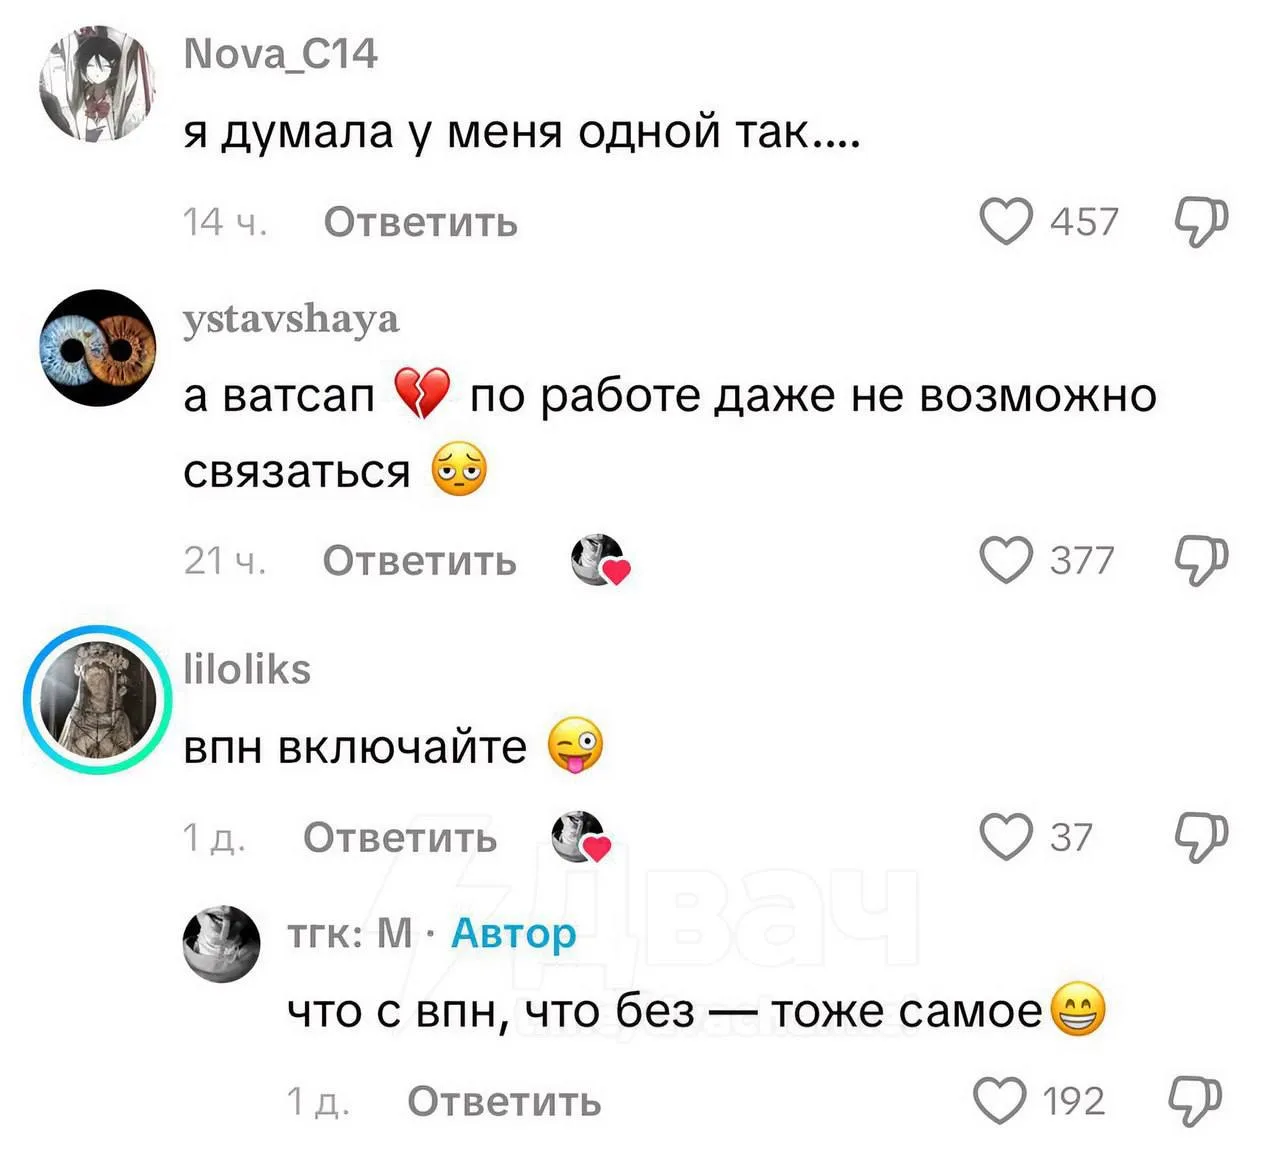Like Nova_C14's comment with the heart

click(1005, 221)
